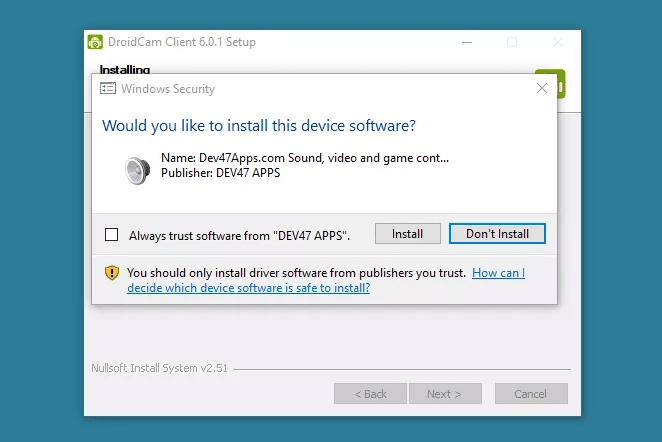
Task: Click the DroidCam app icon in title bar
Action: (x=95, y=42)
